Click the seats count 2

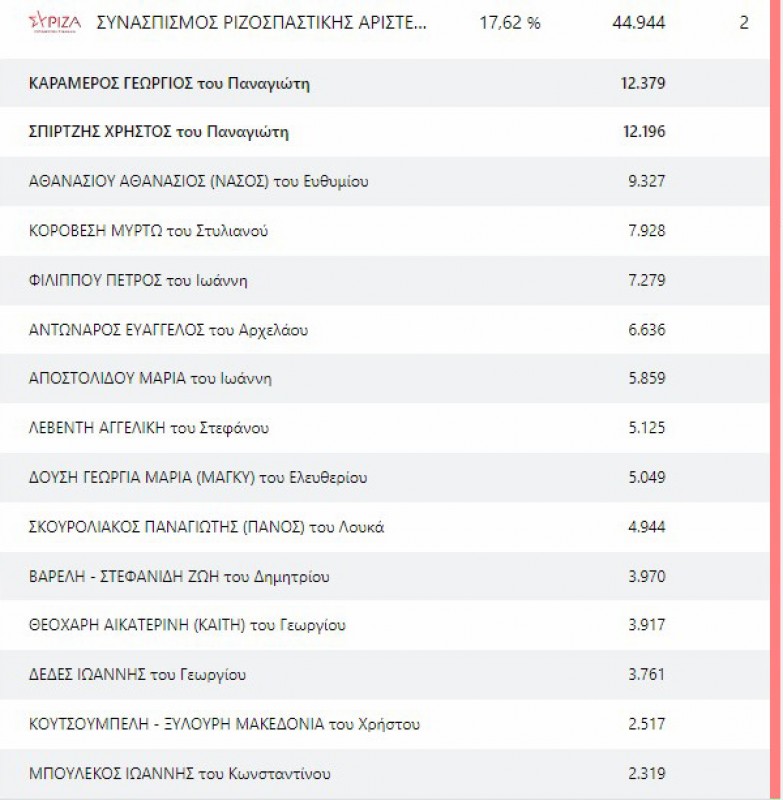click(x=743, y=23)
